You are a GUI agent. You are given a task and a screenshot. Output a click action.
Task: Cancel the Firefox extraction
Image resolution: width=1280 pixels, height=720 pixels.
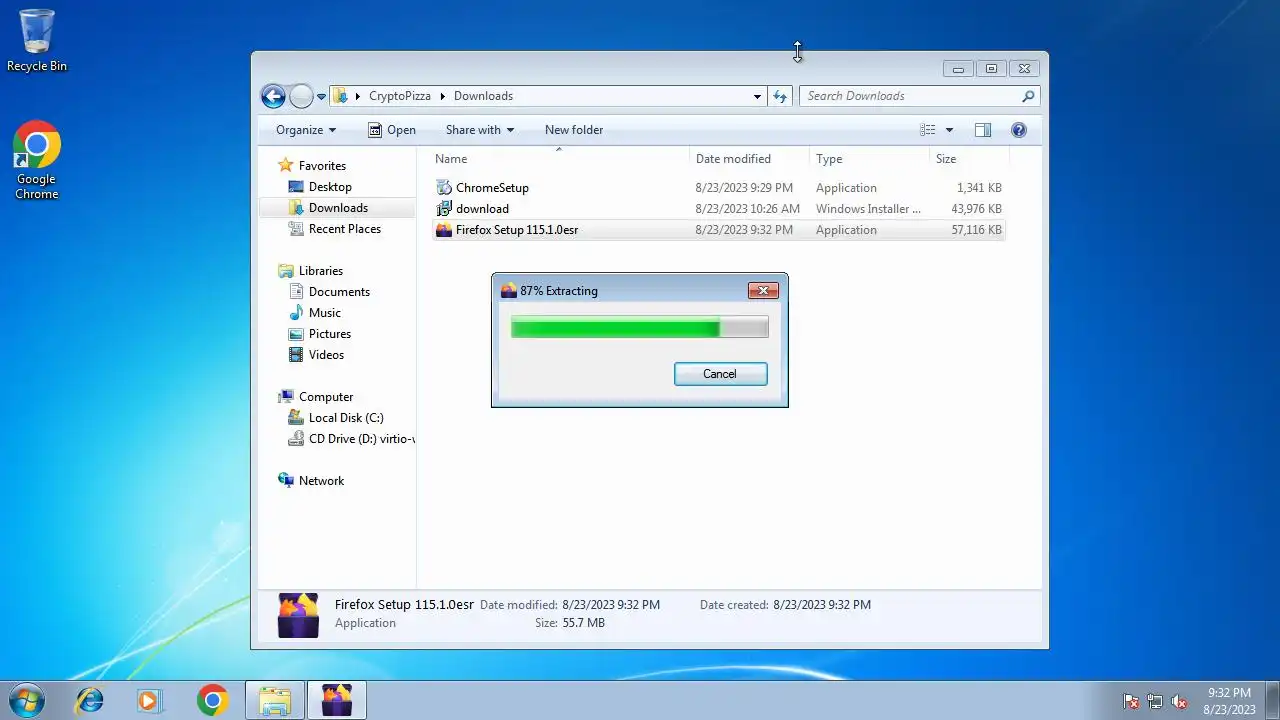[x=720, y=374]
